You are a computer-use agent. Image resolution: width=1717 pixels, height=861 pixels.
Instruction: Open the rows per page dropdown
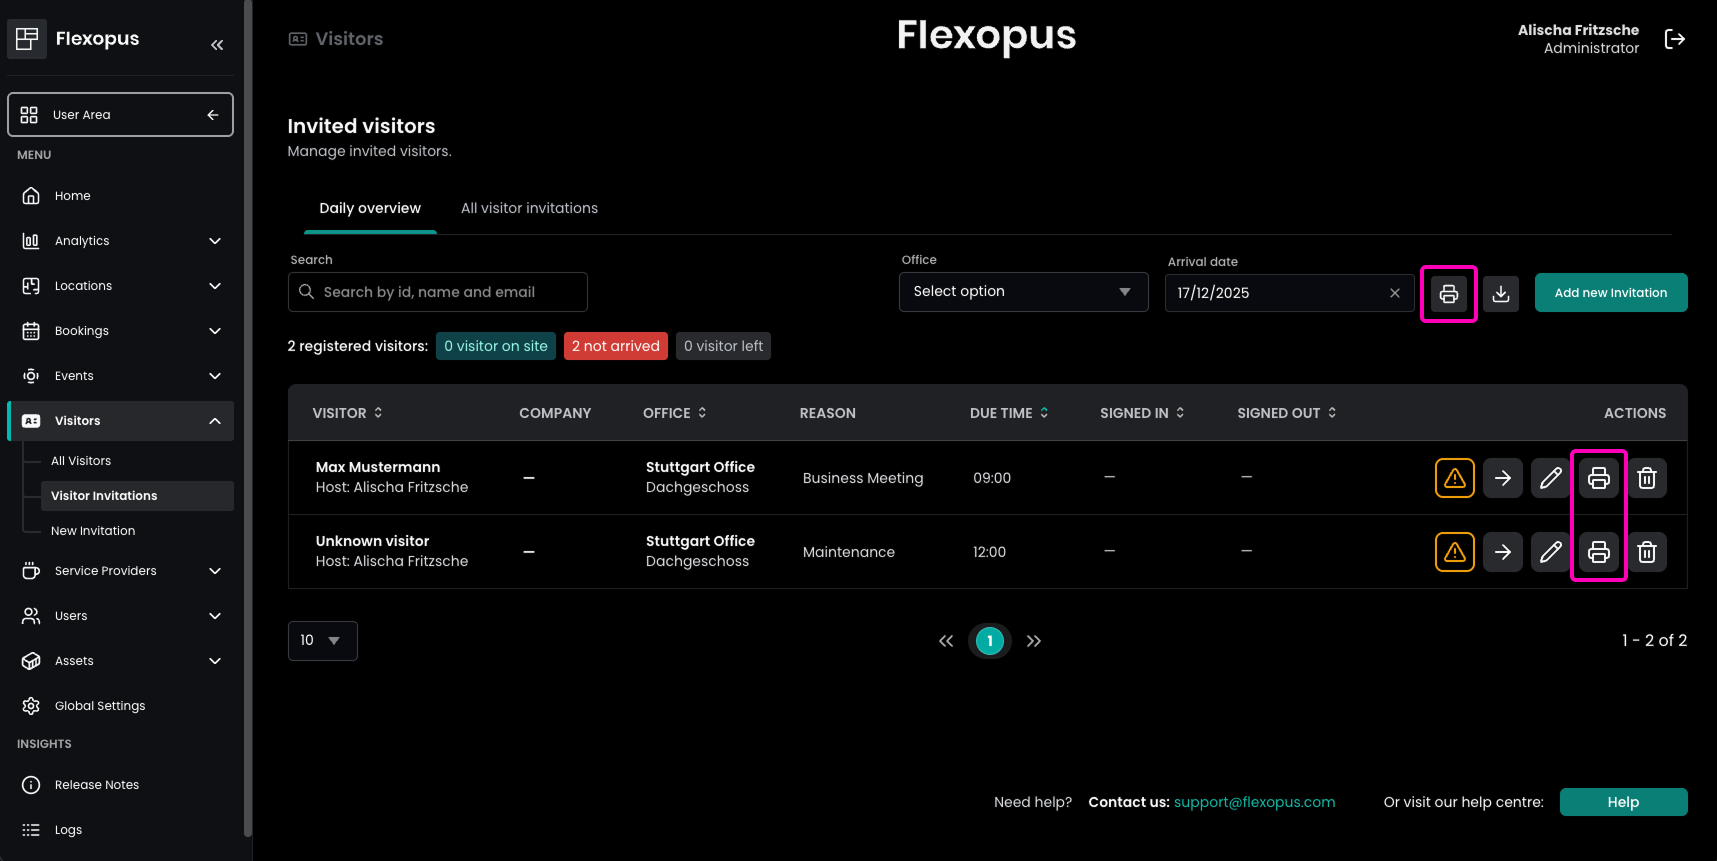[322, 641]
